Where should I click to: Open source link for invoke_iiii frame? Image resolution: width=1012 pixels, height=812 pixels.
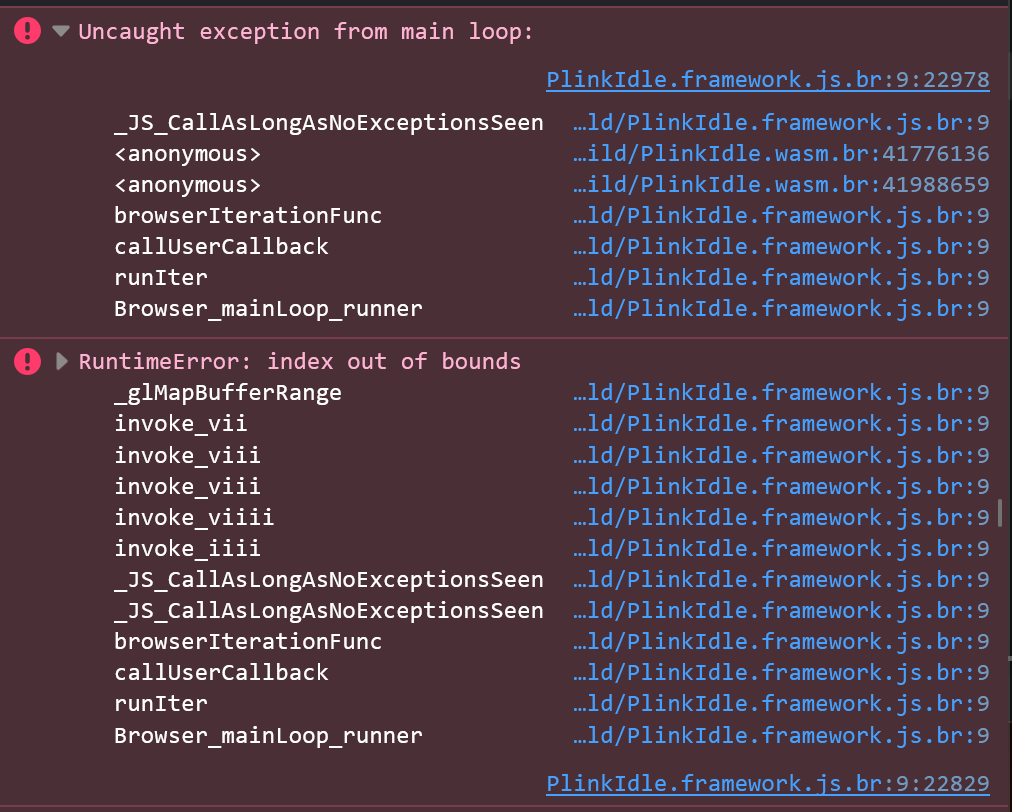(781, 548)
